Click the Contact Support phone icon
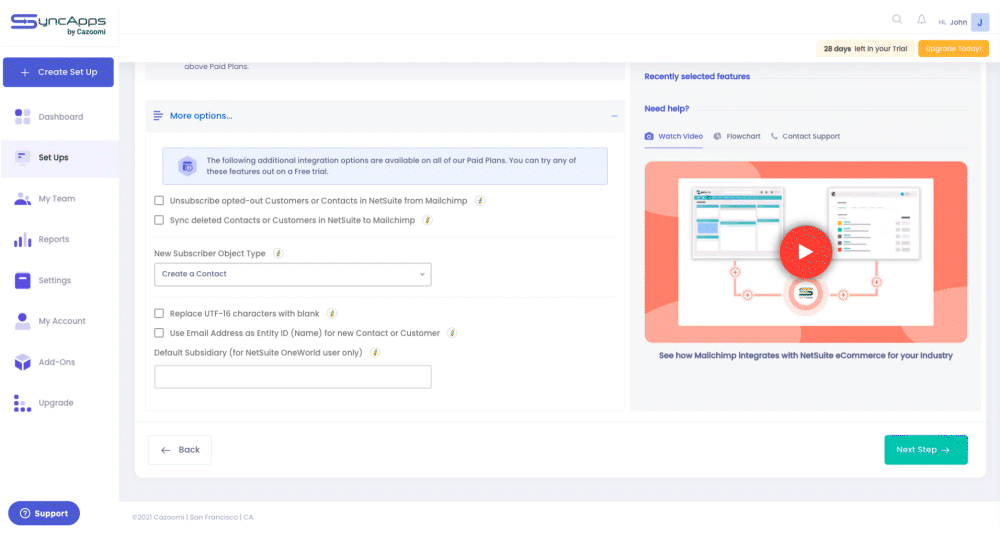Screen dimensions: 1000x542 click(x=774, y=136)
